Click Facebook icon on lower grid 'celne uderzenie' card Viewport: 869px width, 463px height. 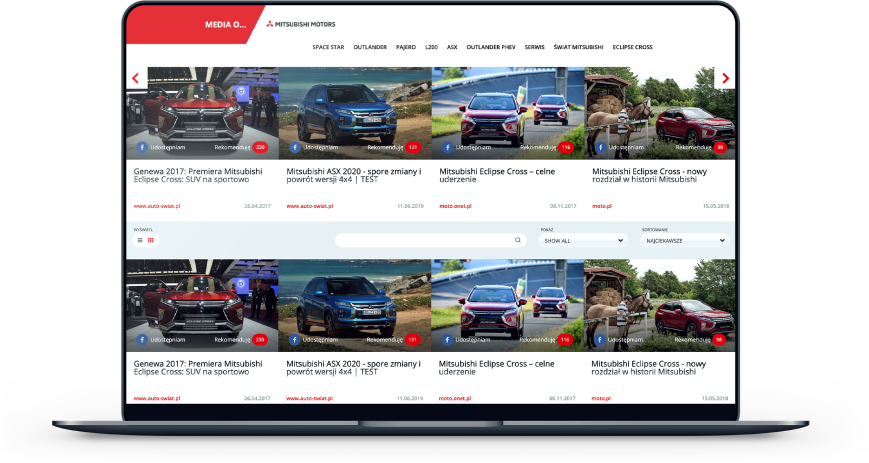click(x=447, y=339)
